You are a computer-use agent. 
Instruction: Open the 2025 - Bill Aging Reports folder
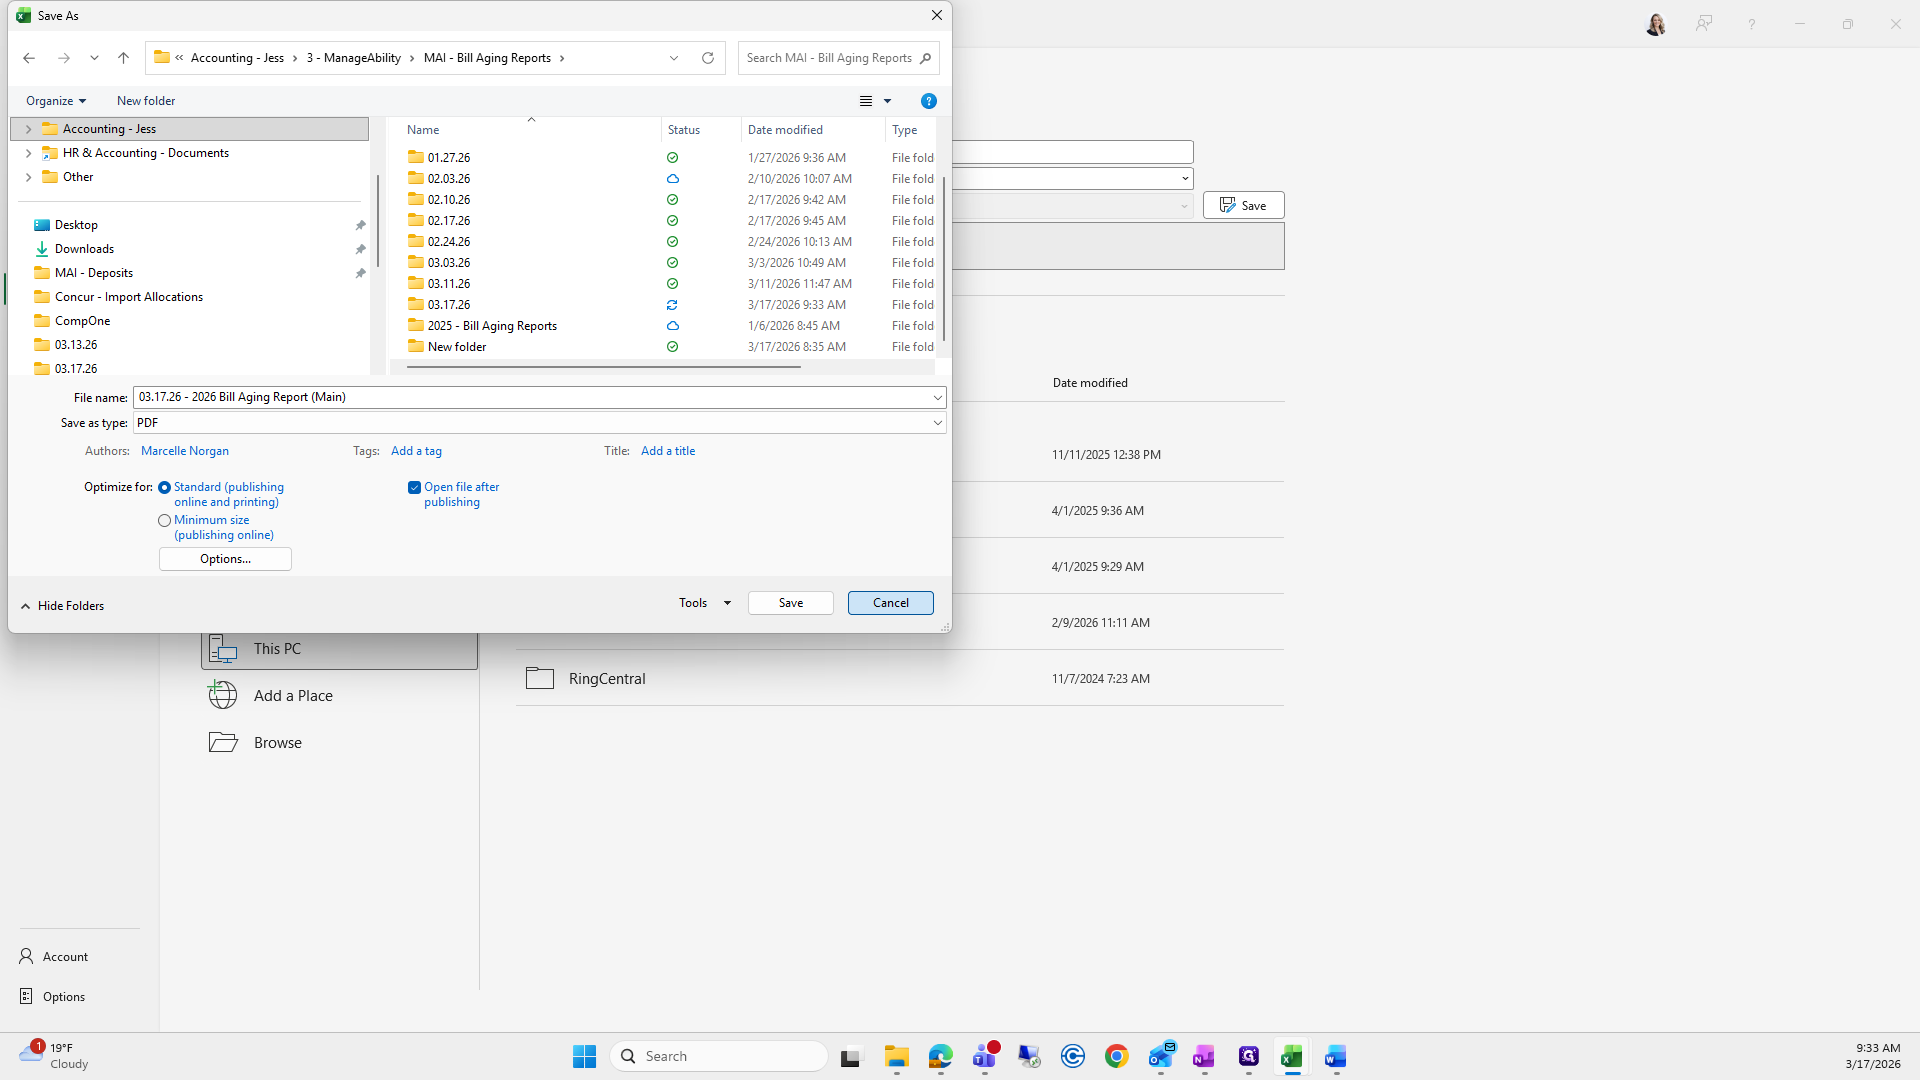(492, 326)
